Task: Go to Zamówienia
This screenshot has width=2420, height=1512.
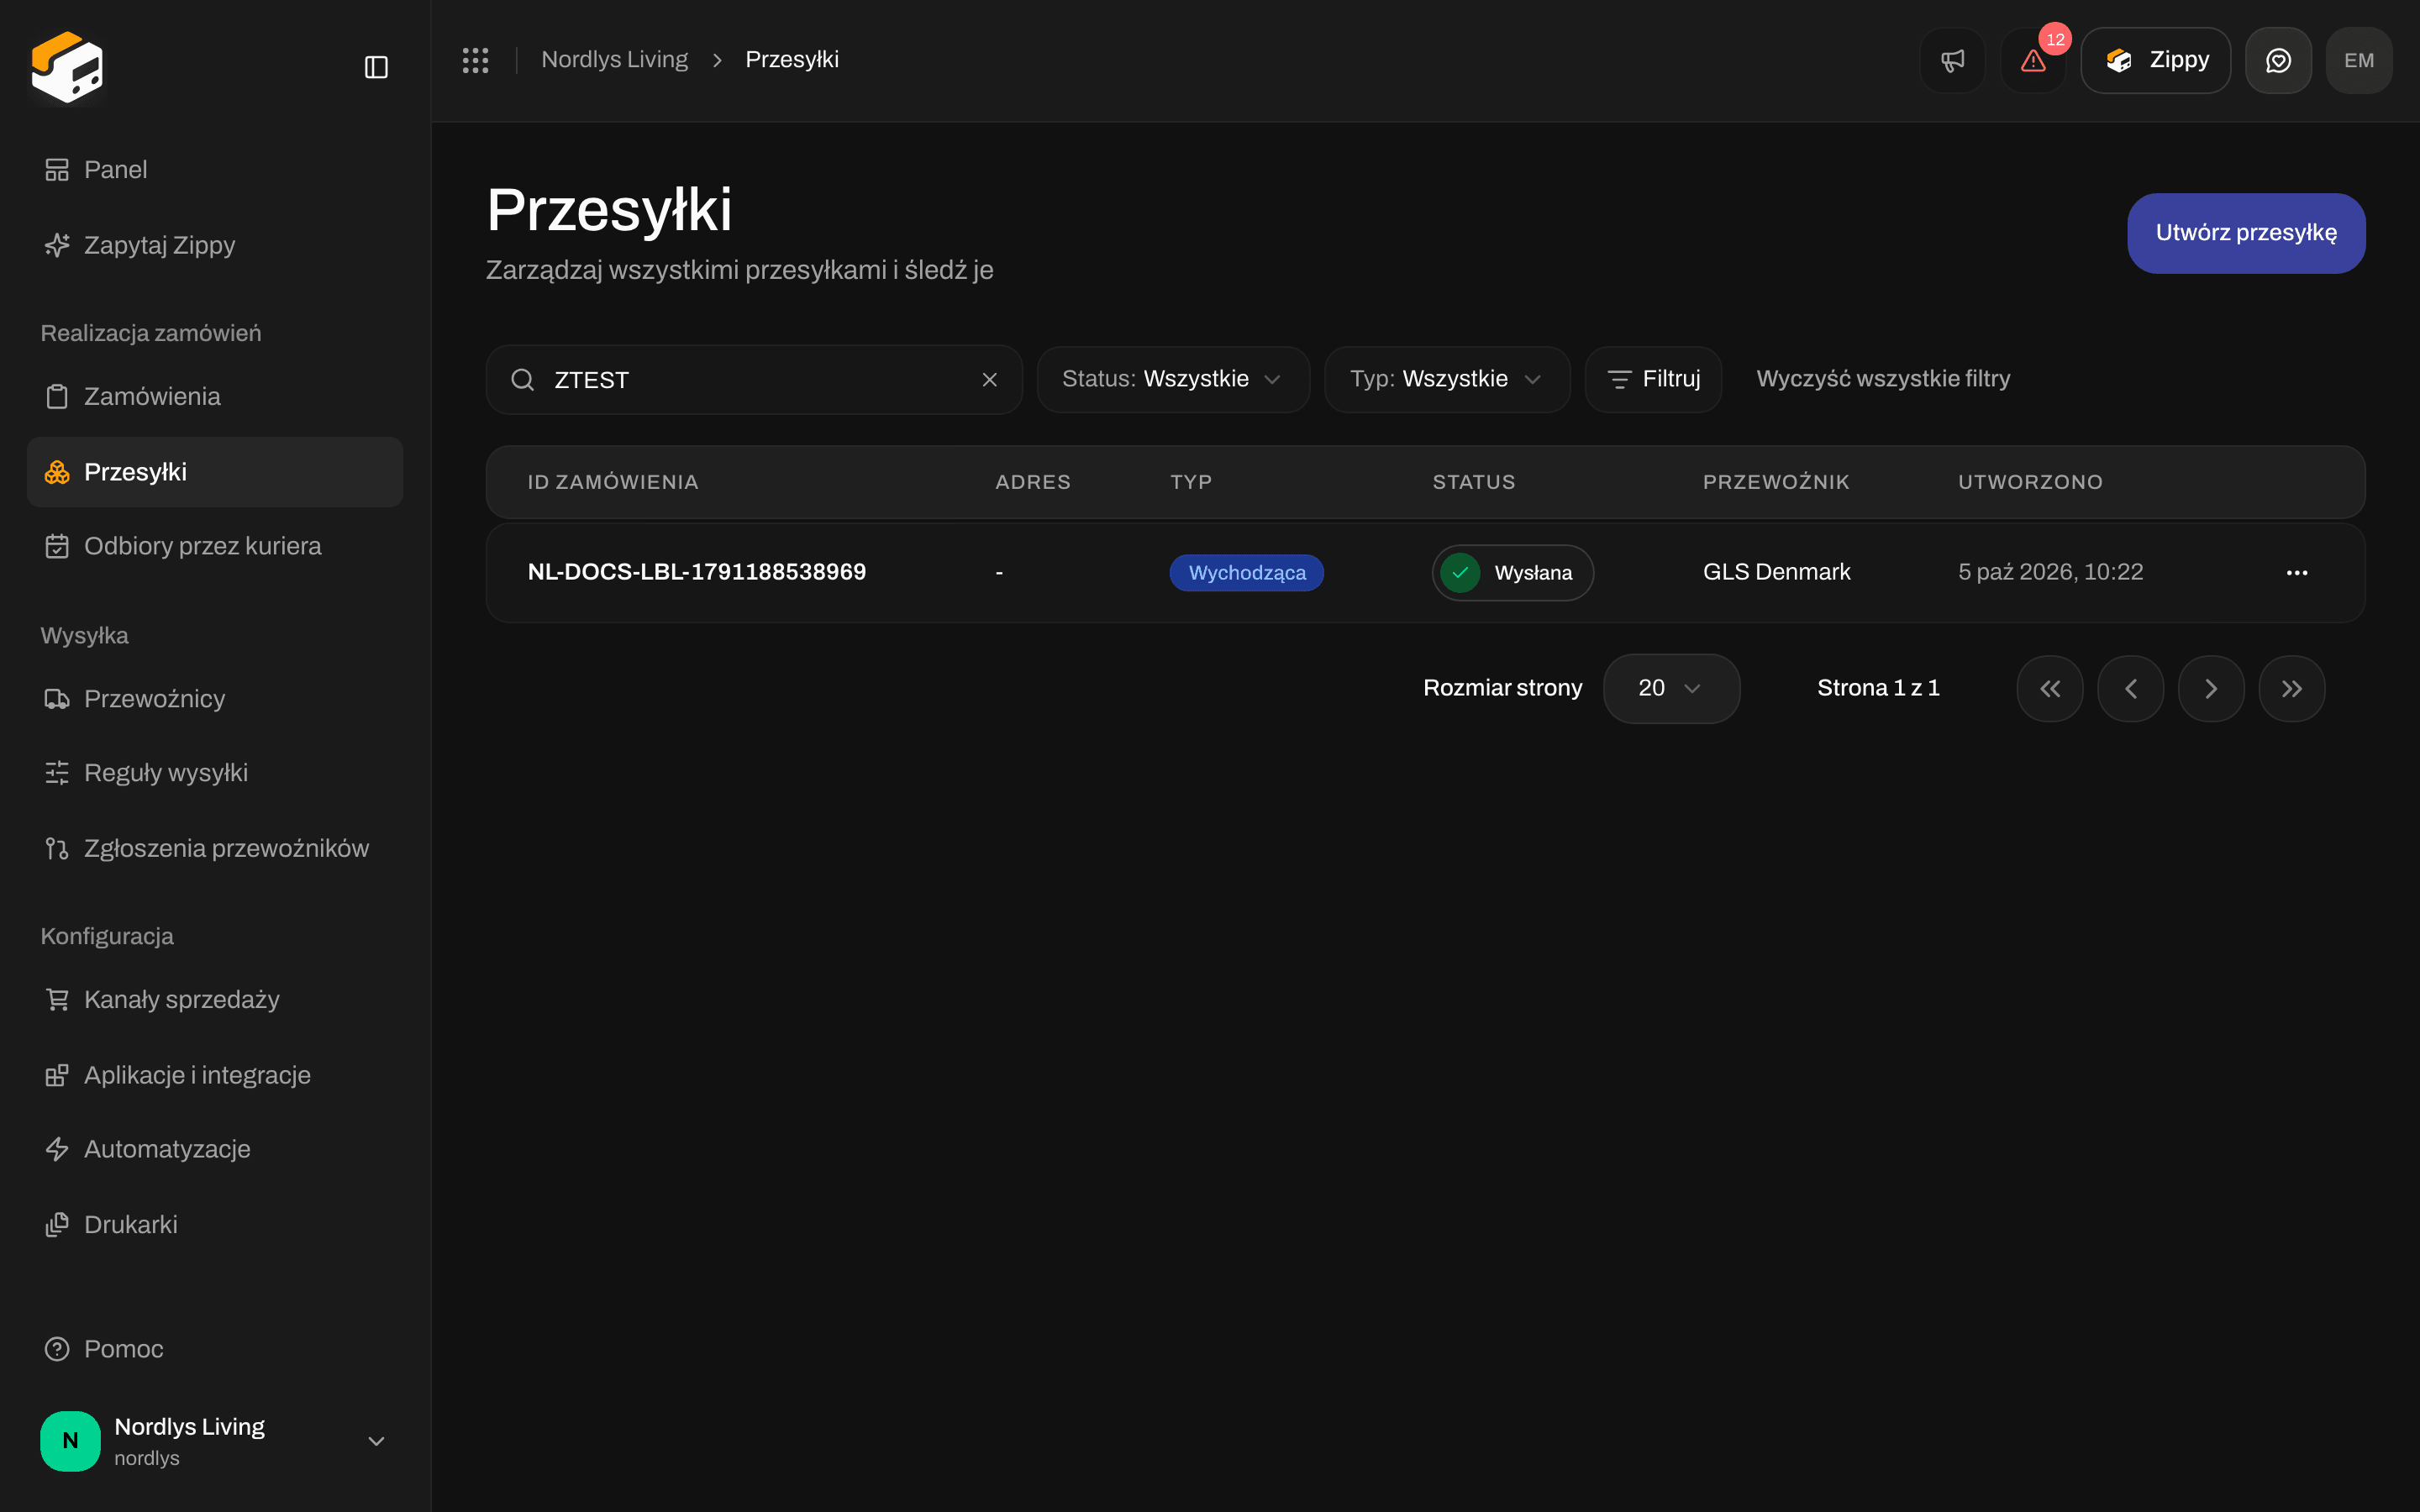Action: click(215, 397)
